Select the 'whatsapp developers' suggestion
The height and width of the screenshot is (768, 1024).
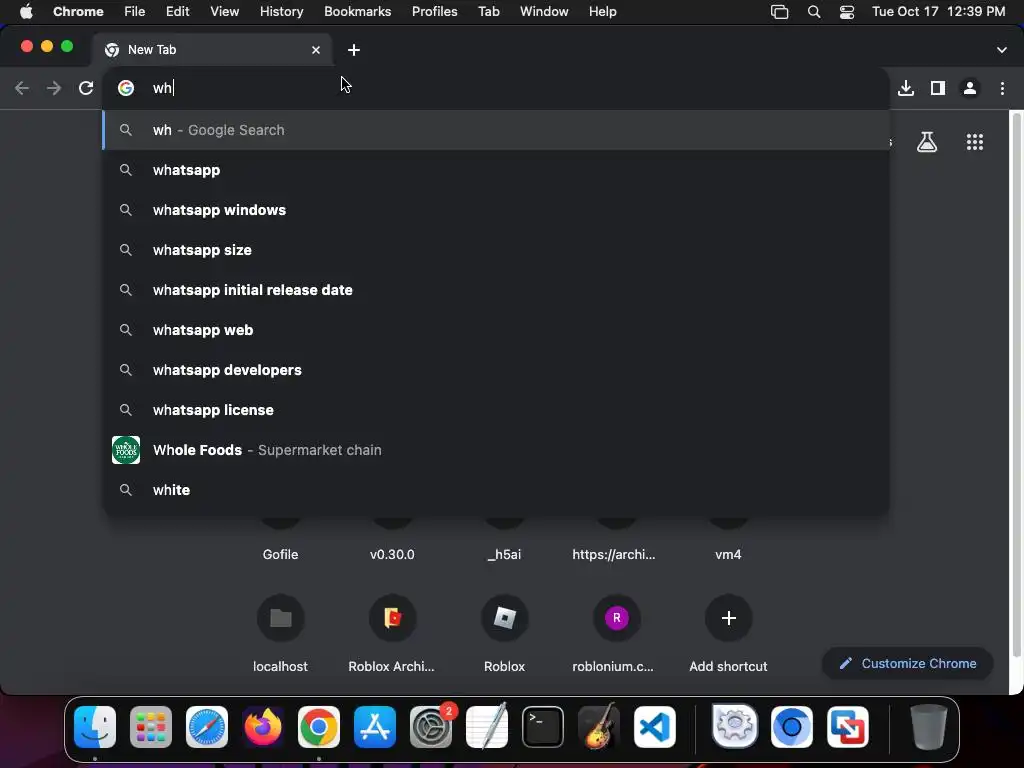tap(496, 370)
